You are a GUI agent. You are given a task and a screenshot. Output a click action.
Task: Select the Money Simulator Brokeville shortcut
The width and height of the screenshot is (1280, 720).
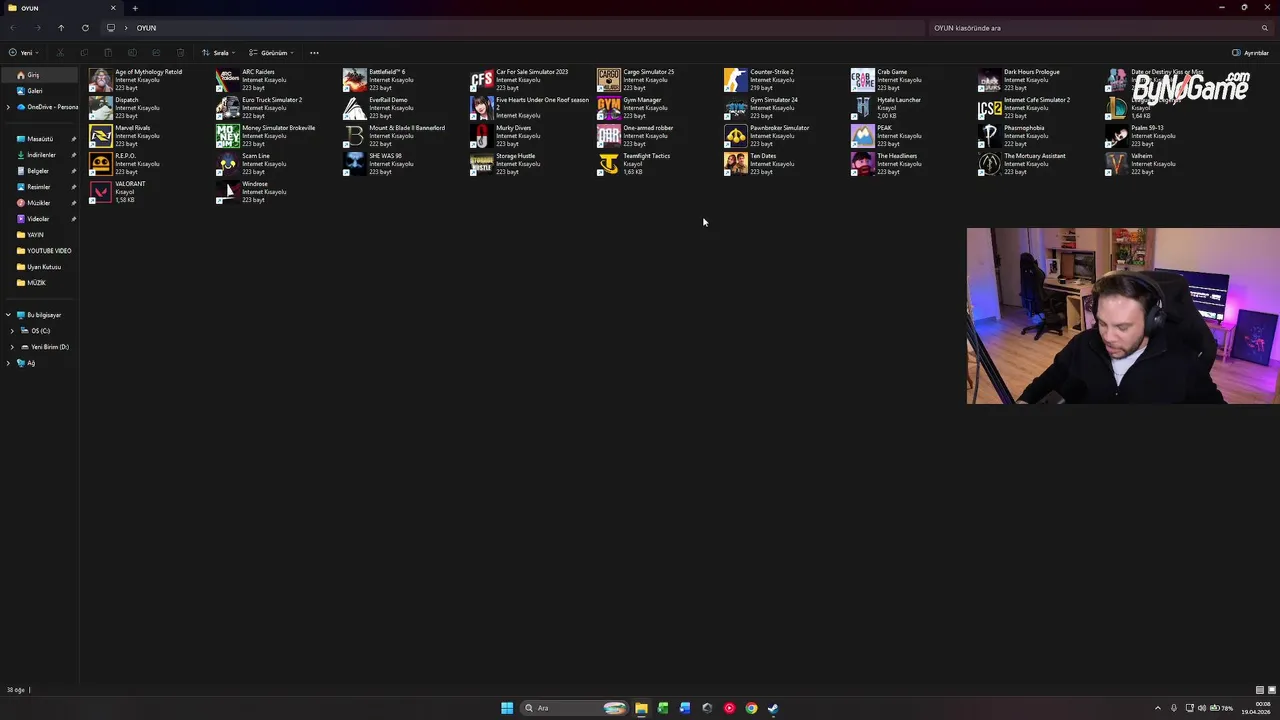tap(266, 136)
